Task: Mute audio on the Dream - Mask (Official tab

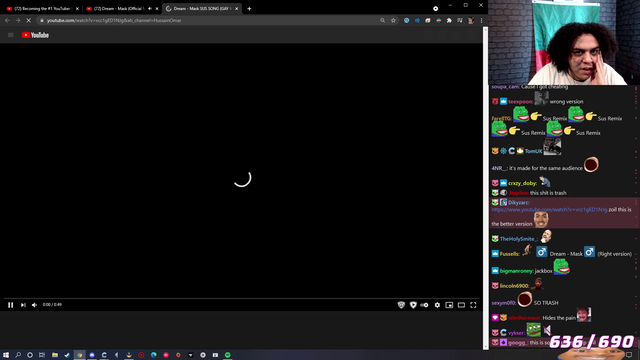Action: coord(150,9)
